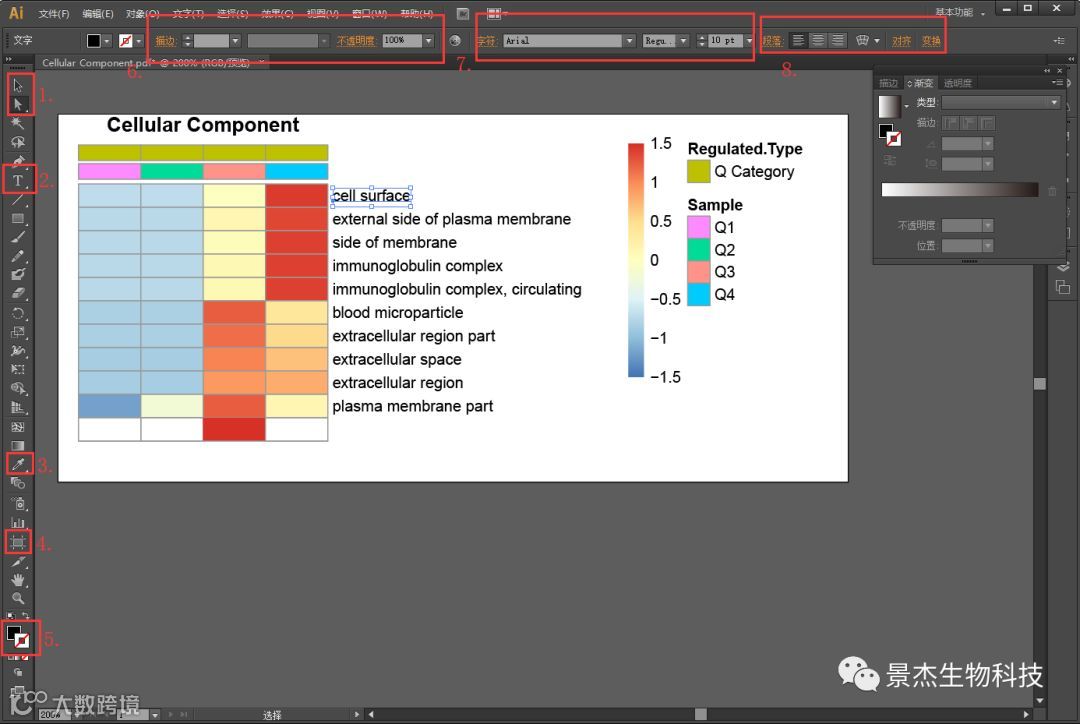This screenshot has width=1080, height=724.
Task: Select the Lasso tool
Action: tap(18, 142)
